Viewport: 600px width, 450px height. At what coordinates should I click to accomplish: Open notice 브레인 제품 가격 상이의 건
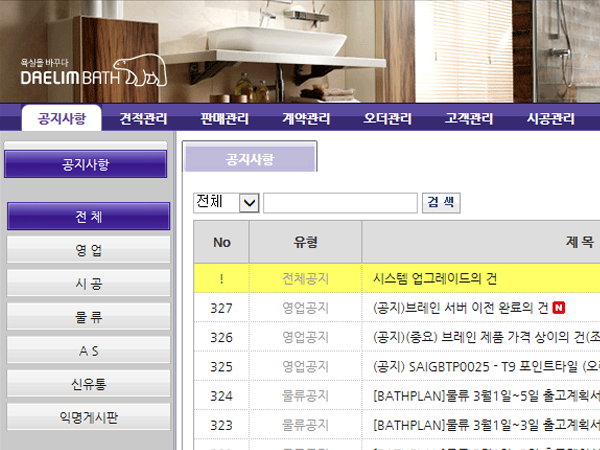486,337
